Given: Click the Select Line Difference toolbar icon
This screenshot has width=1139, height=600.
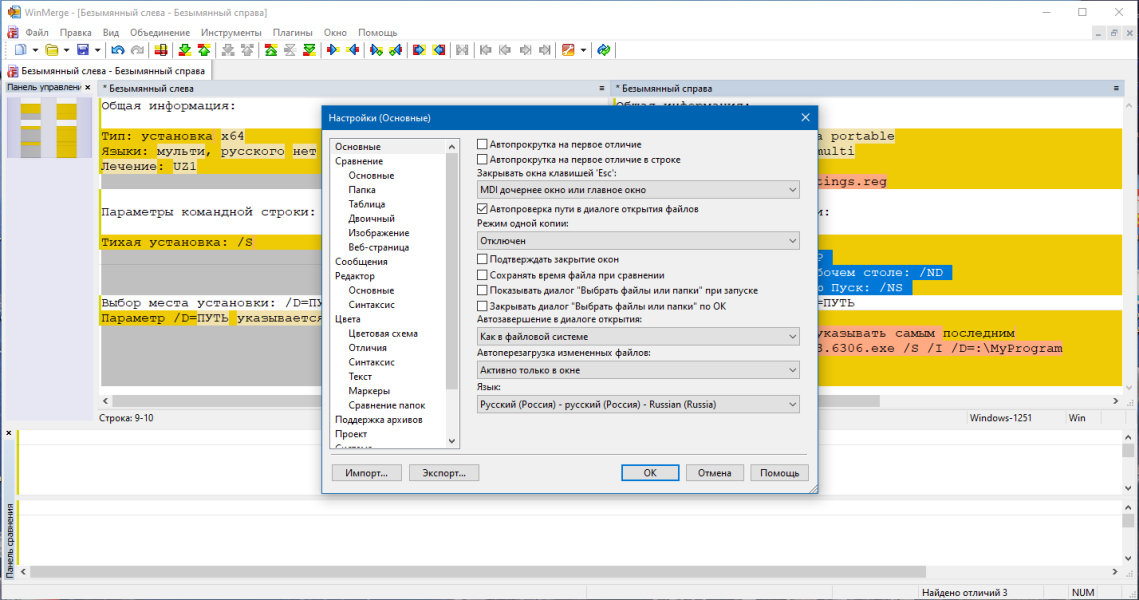Looking at the screenshot, I should 161,50.
